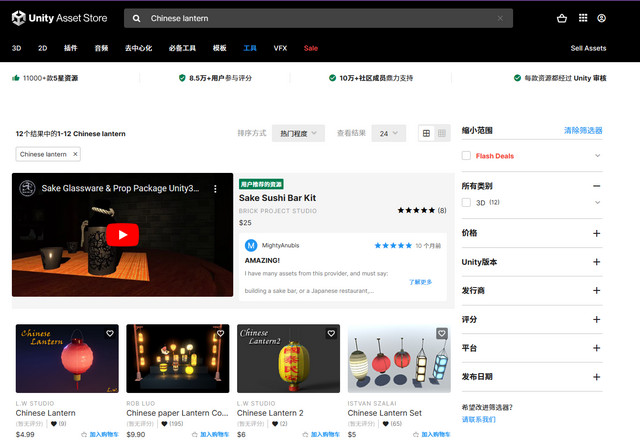Favorite the Chinese Lantern 2 heart
Viewport: 640px width, 444px height.
tap(331, 333)
